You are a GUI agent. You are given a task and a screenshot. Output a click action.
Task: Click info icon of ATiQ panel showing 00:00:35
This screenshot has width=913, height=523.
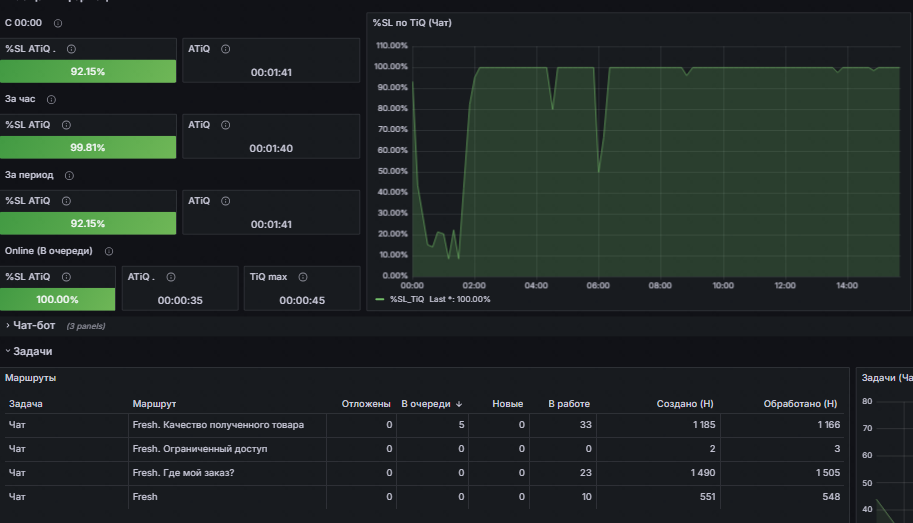coord(171,277)
